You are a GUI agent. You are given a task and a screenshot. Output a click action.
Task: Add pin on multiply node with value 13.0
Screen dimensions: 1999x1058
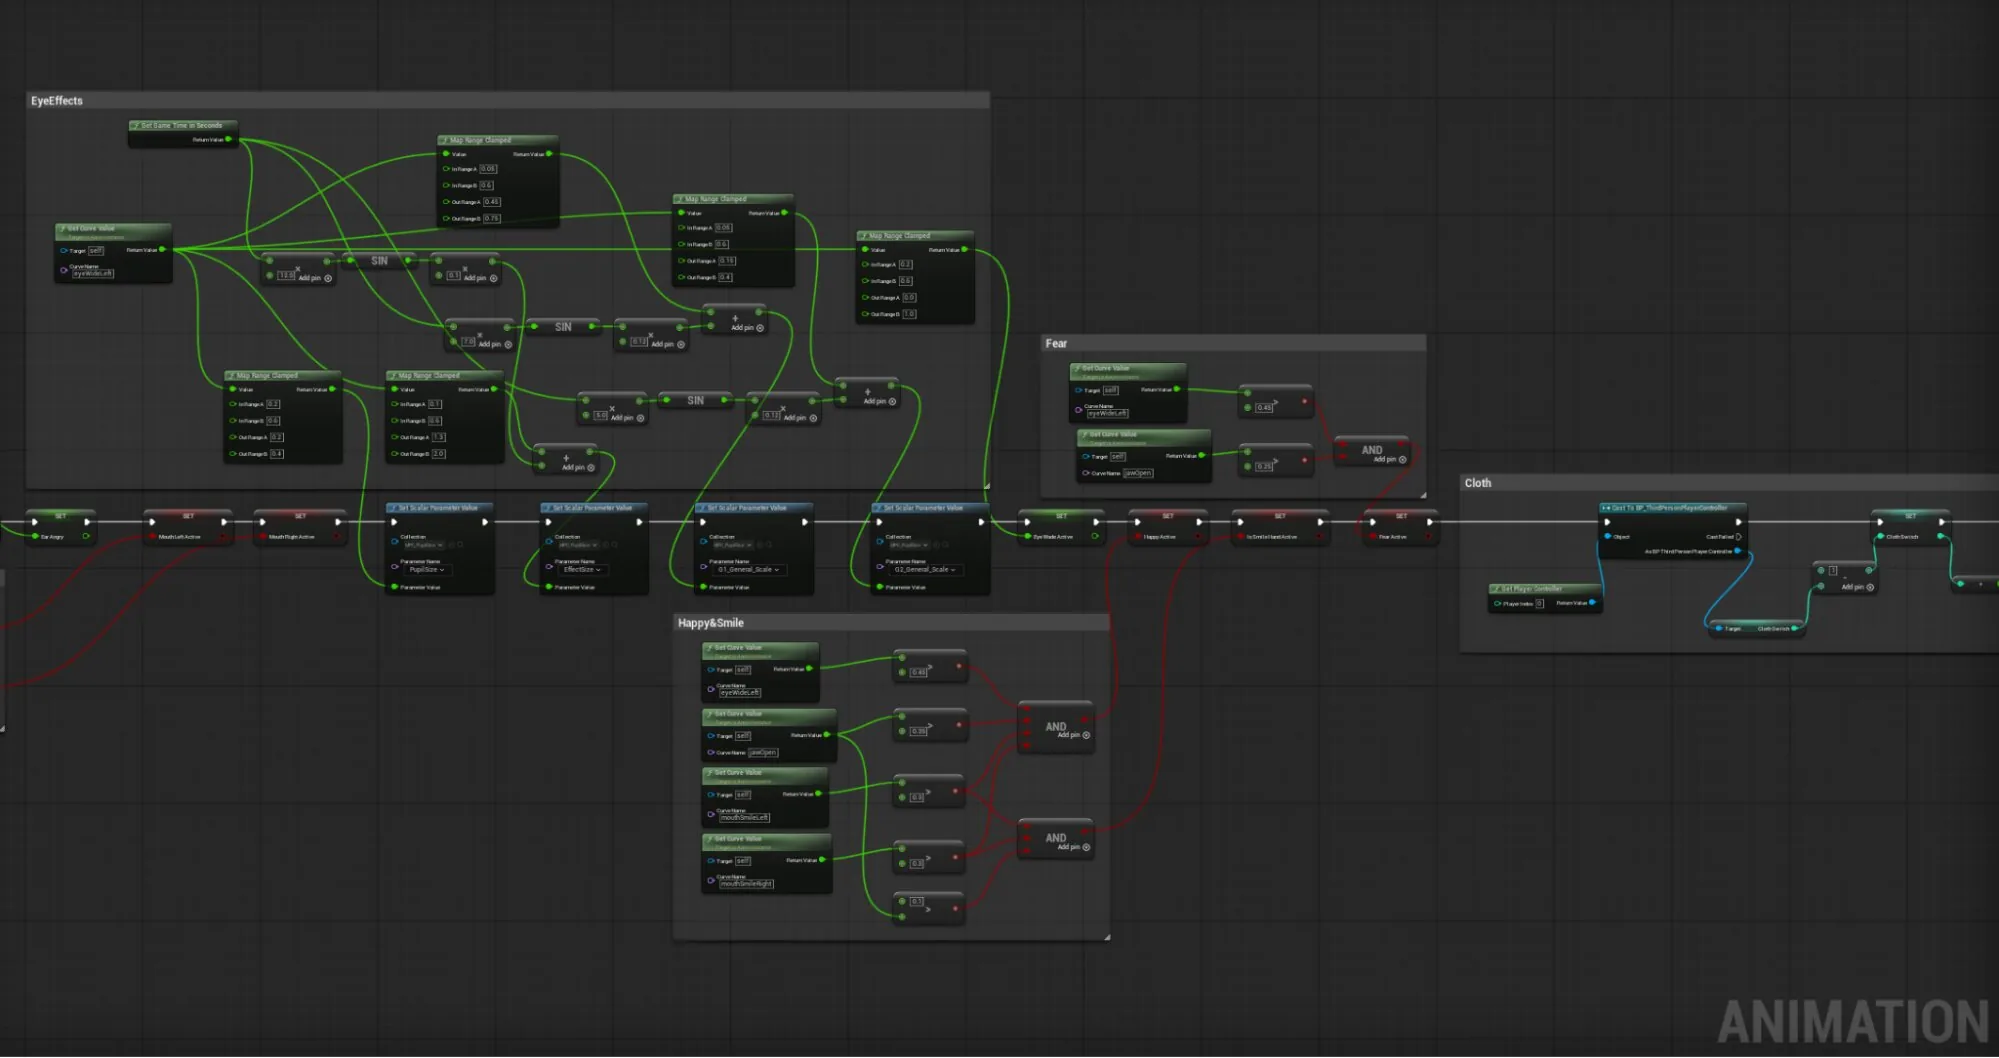(315, 278)
